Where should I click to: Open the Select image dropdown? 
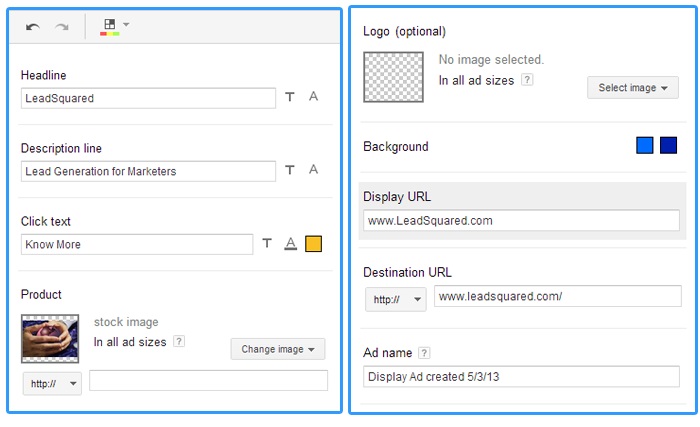633,88
